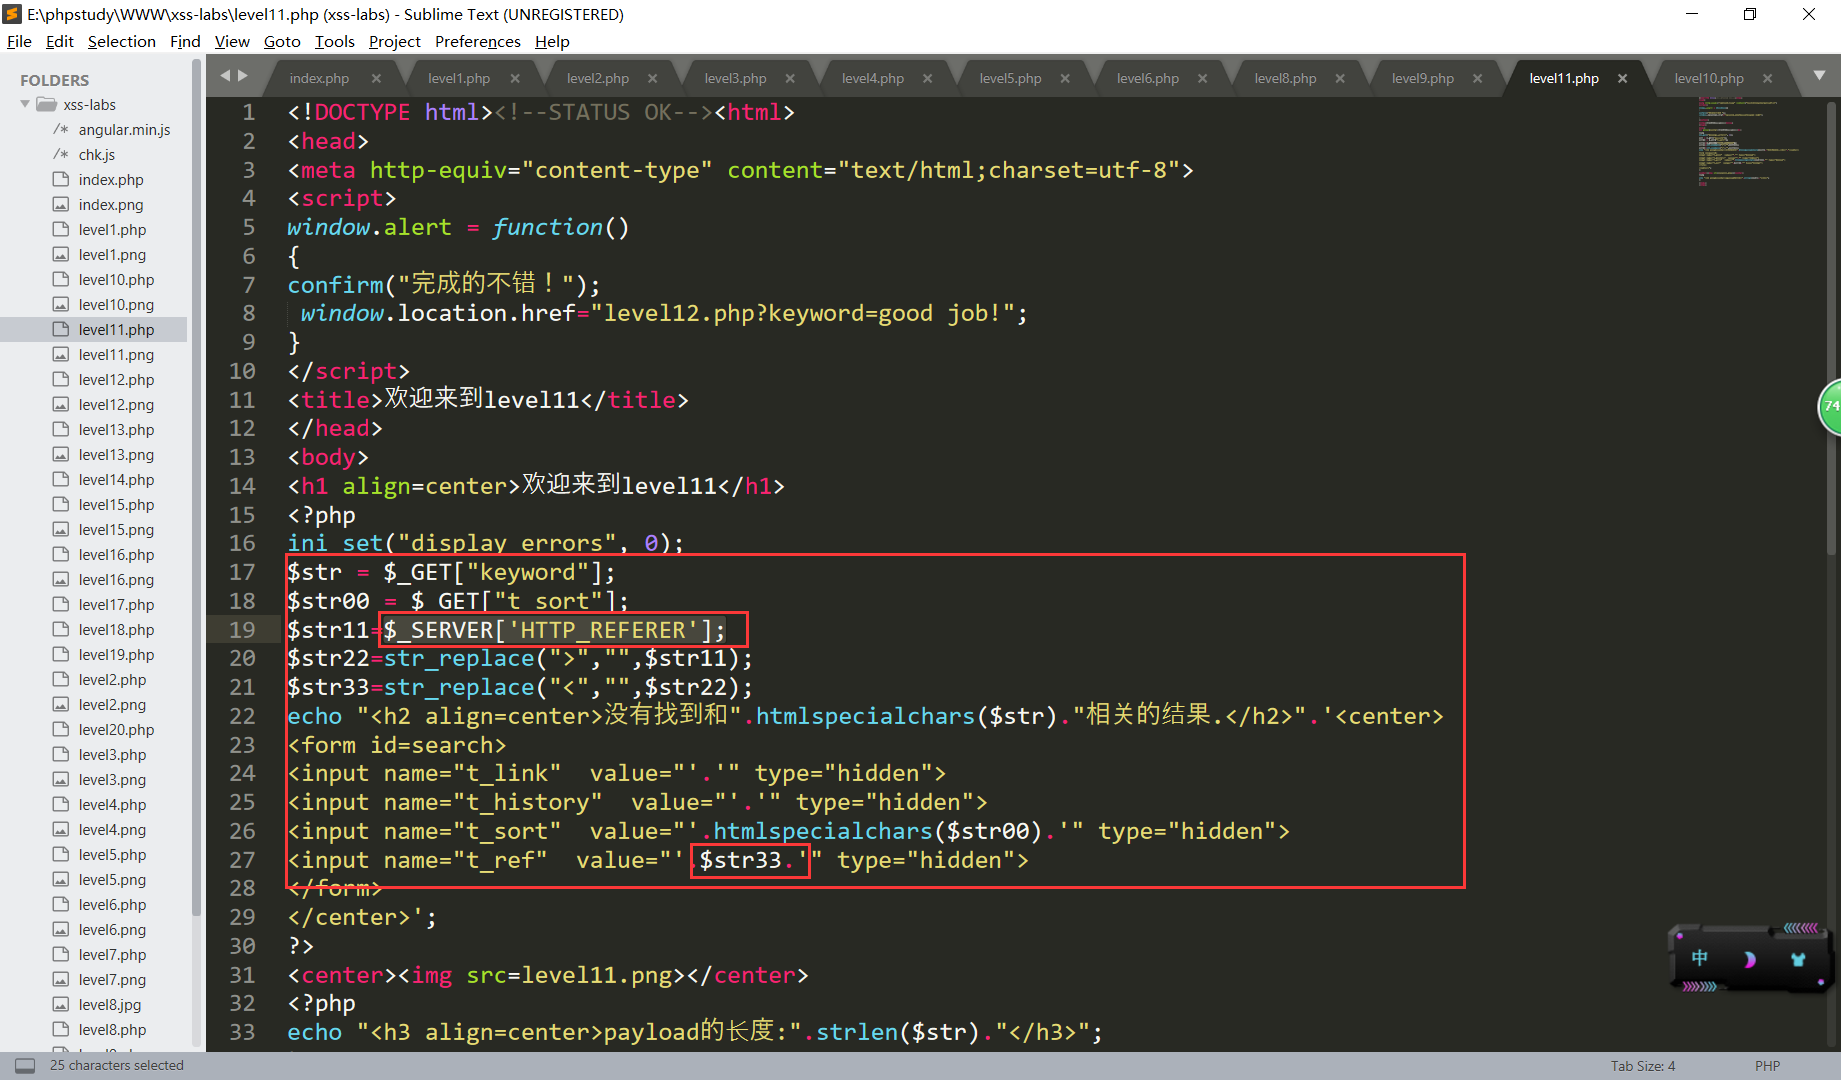Switch input language with 中 icon
This screenshot has height=1080, width=1841.
coord(1700,958)
